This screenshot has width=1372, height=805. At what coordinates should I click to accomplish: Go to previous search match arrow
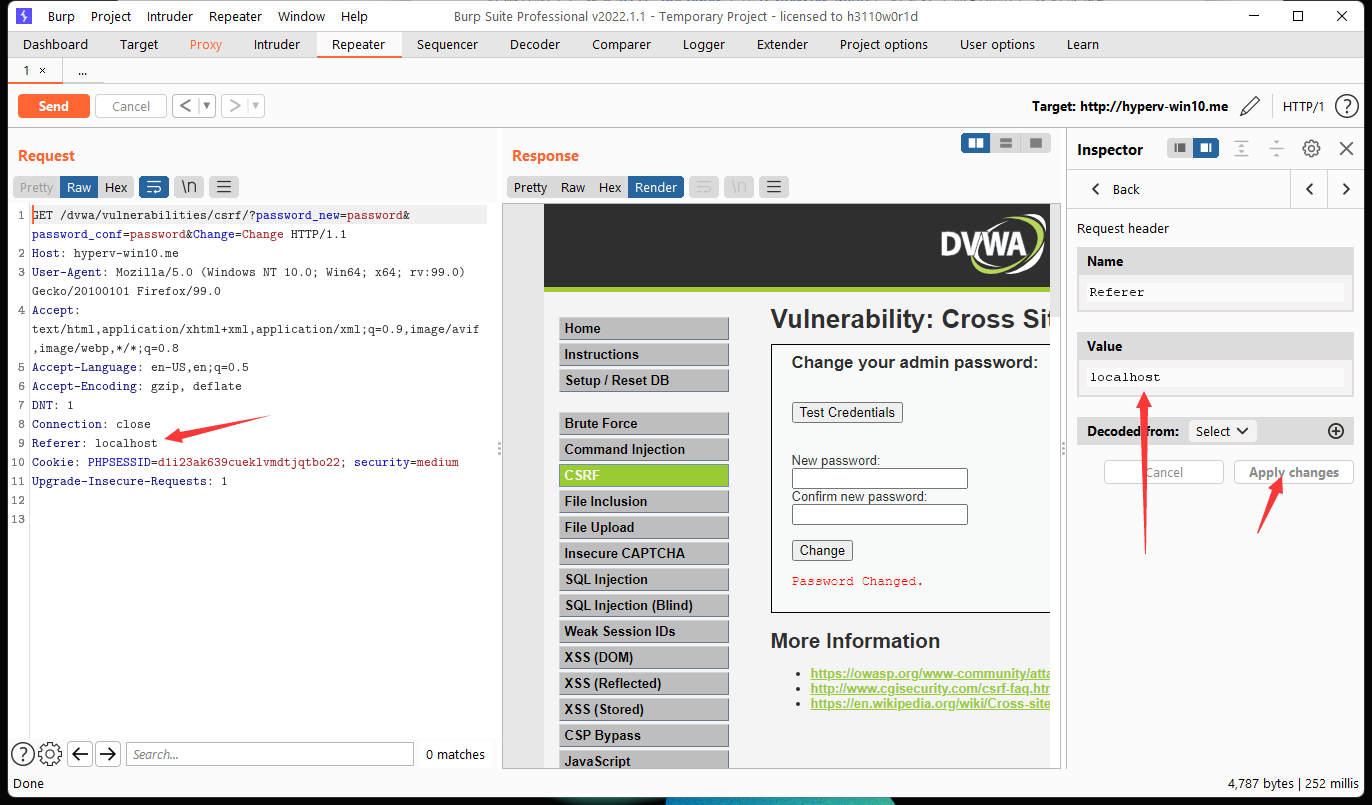pos(80,754)
